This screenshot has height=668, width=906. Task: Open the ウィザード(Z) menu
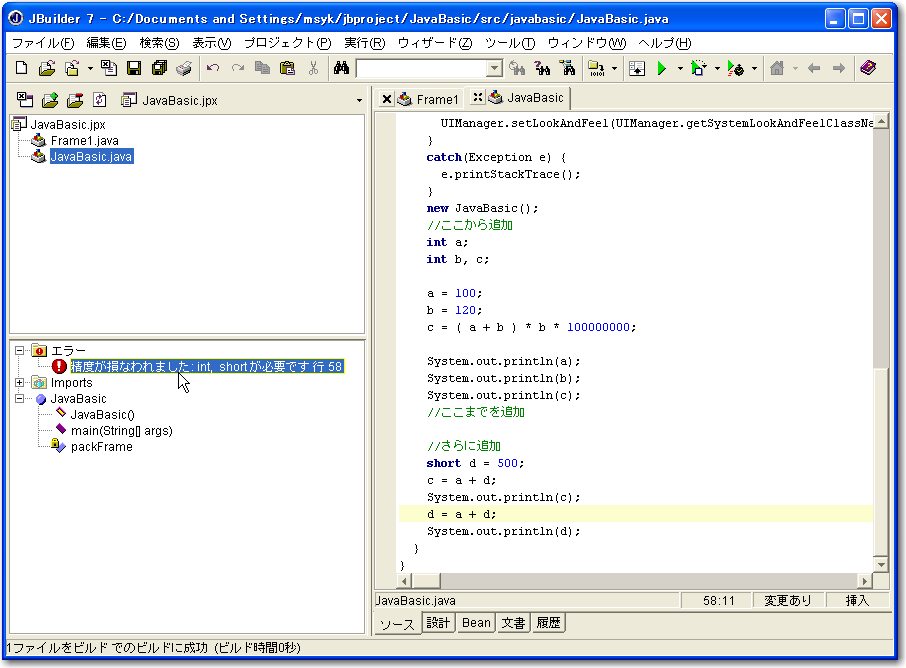pos(434,43)
